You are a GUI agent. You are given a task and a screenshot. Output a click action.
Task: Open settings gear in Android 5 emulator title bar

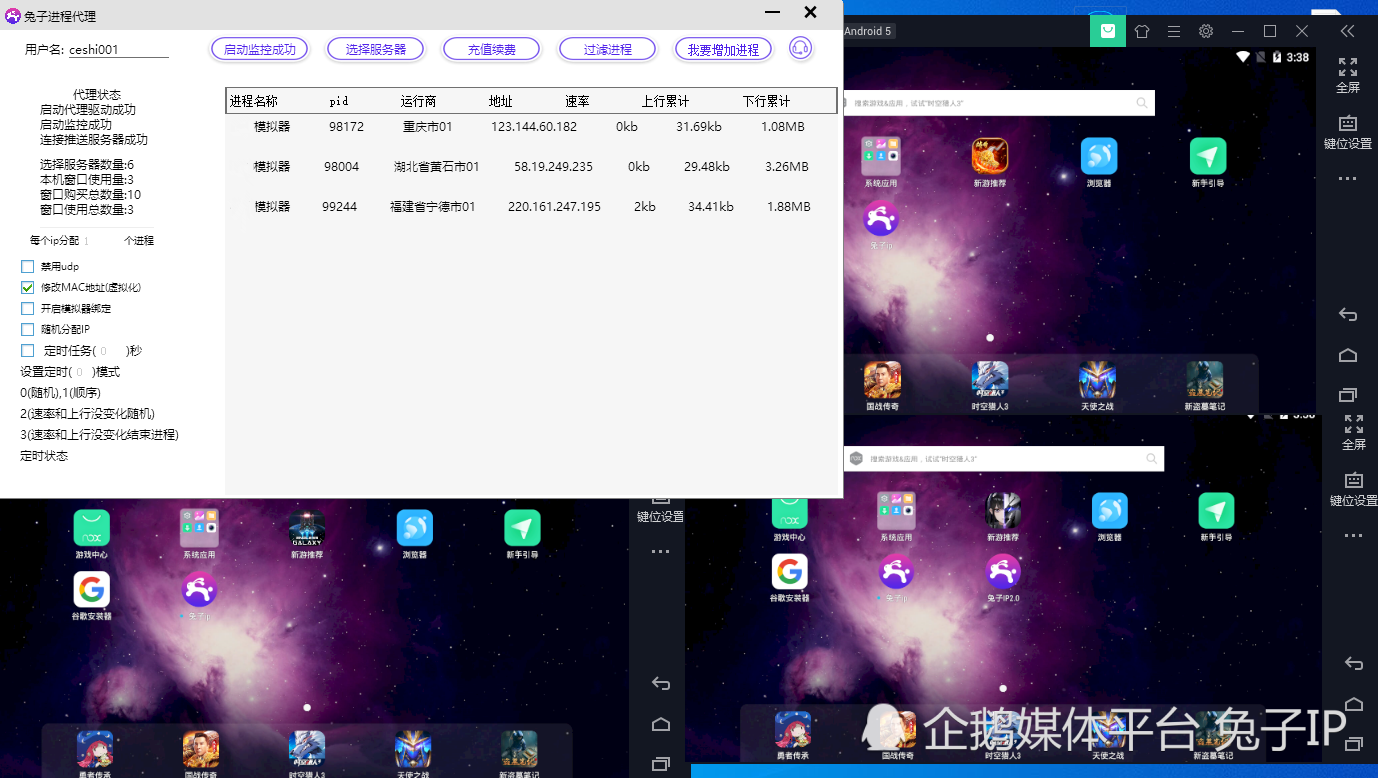click(x=1206, y=31)
